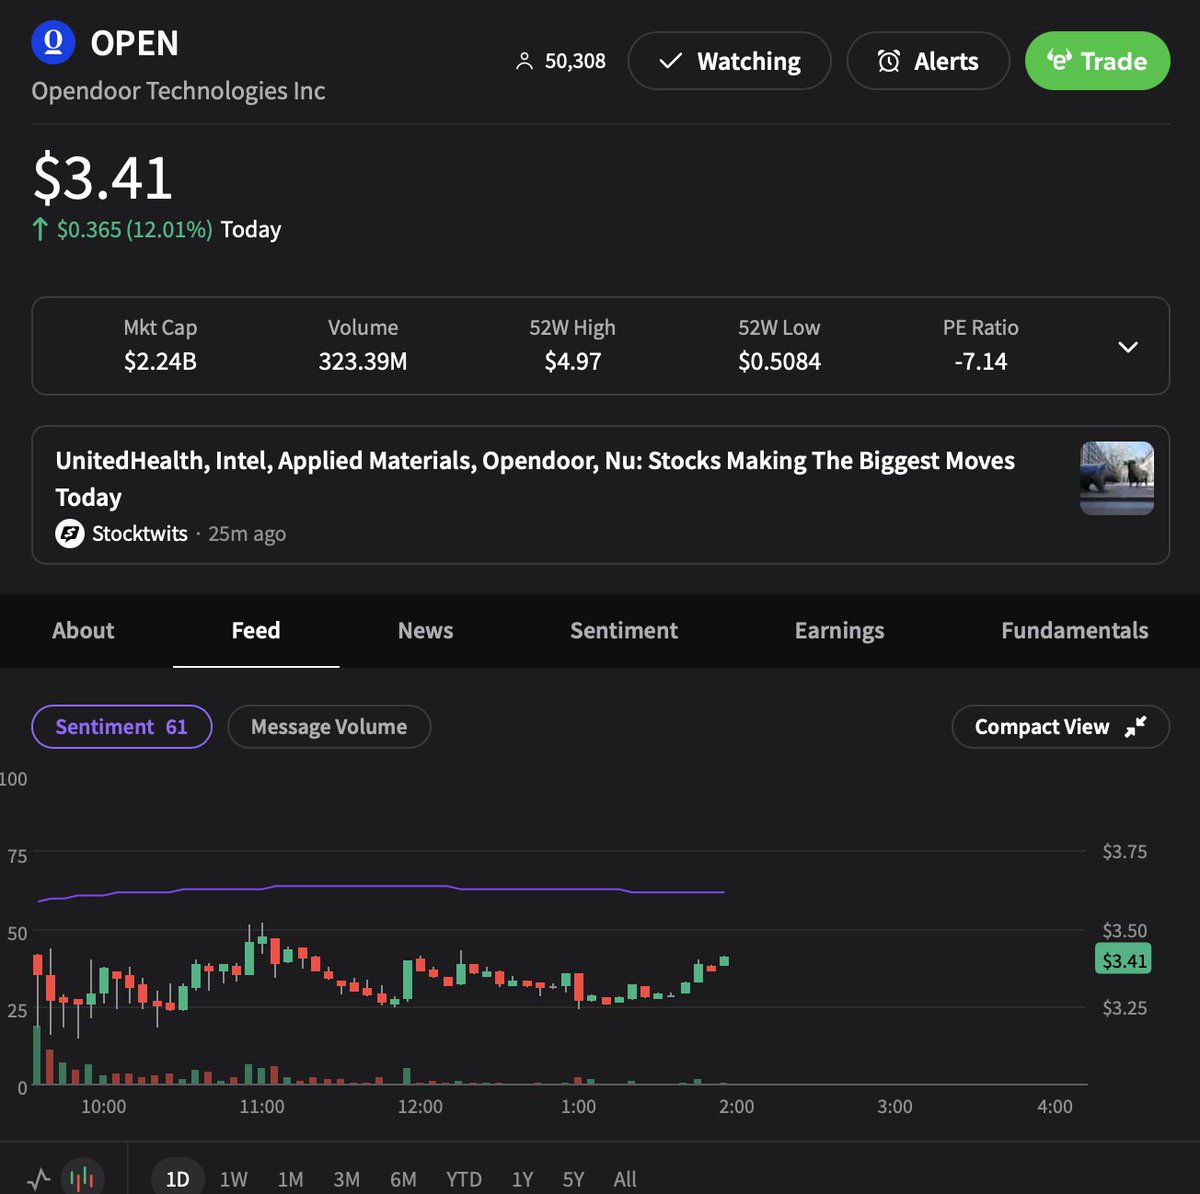
Task: Switch chart to 5Y range
Action: 573,1179
